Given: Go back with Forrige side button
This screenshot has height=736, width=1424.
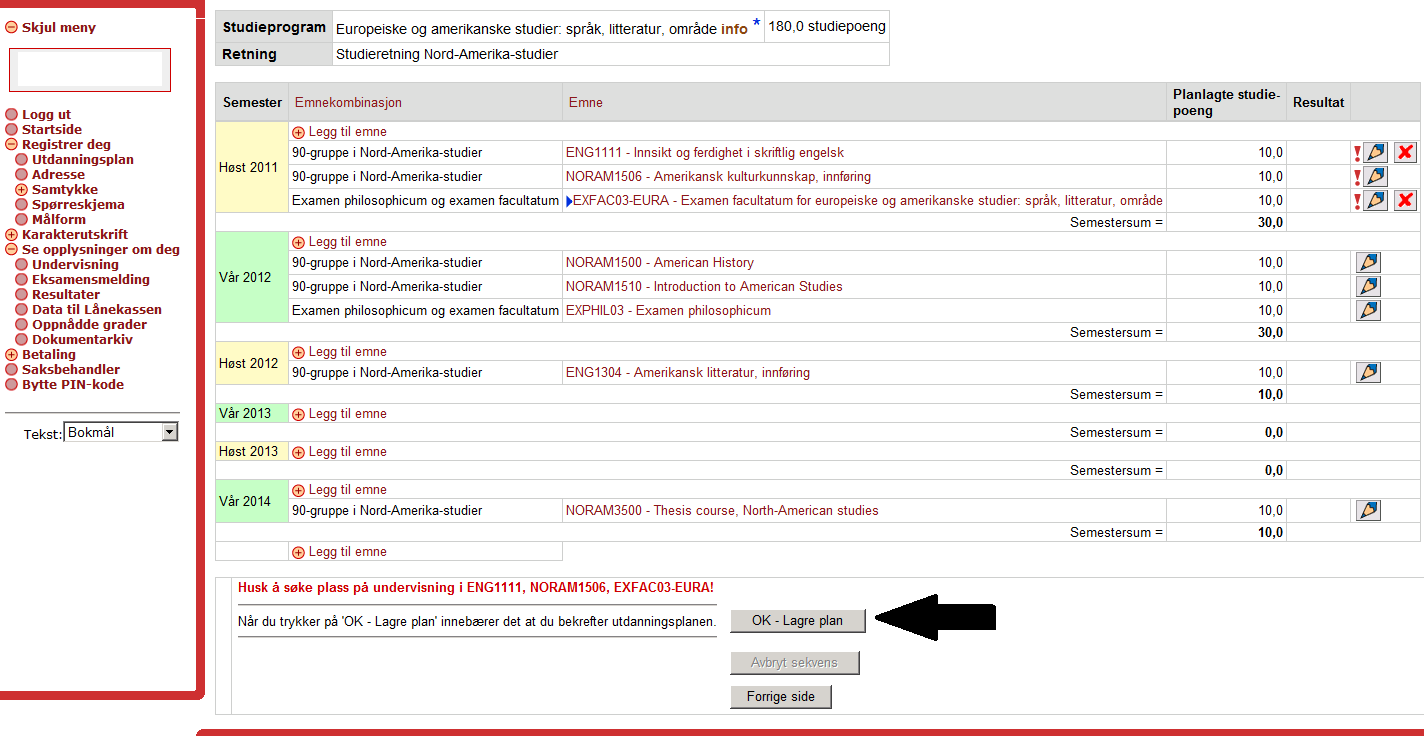Looking at the screenshot, I should pos(780,697).
